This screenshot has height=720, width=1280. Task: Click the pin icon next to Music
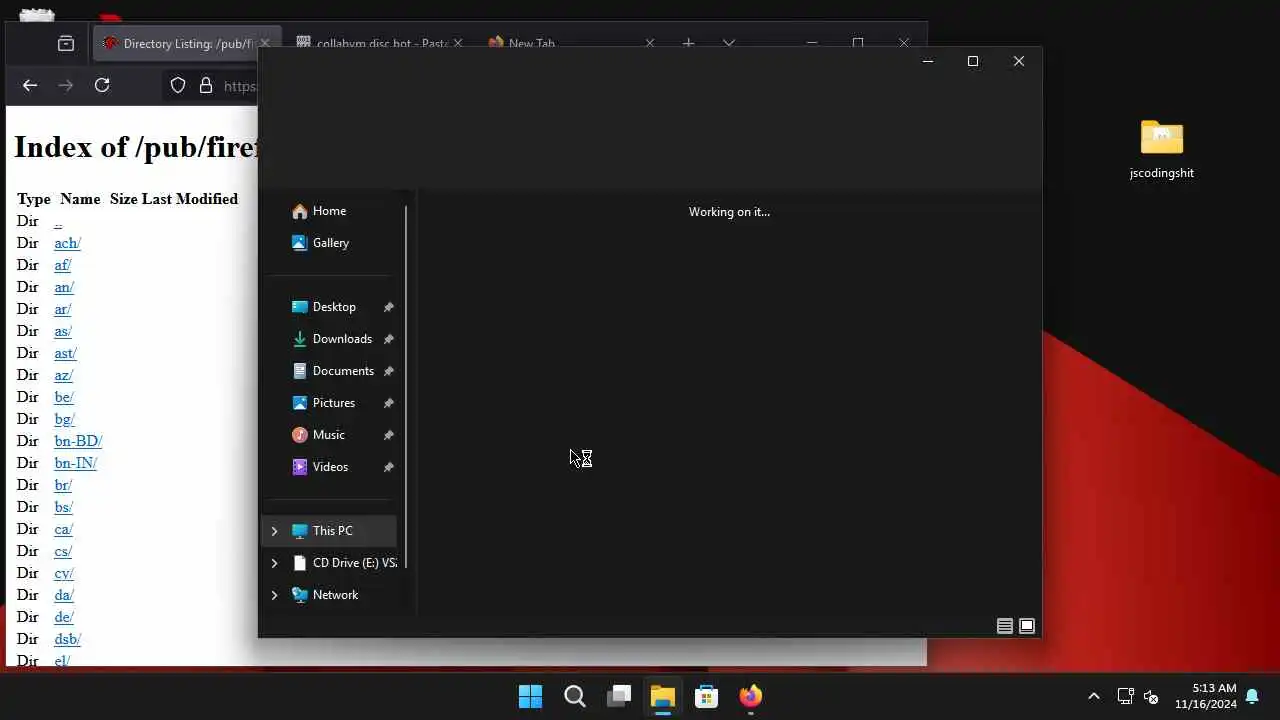point(389,435)
